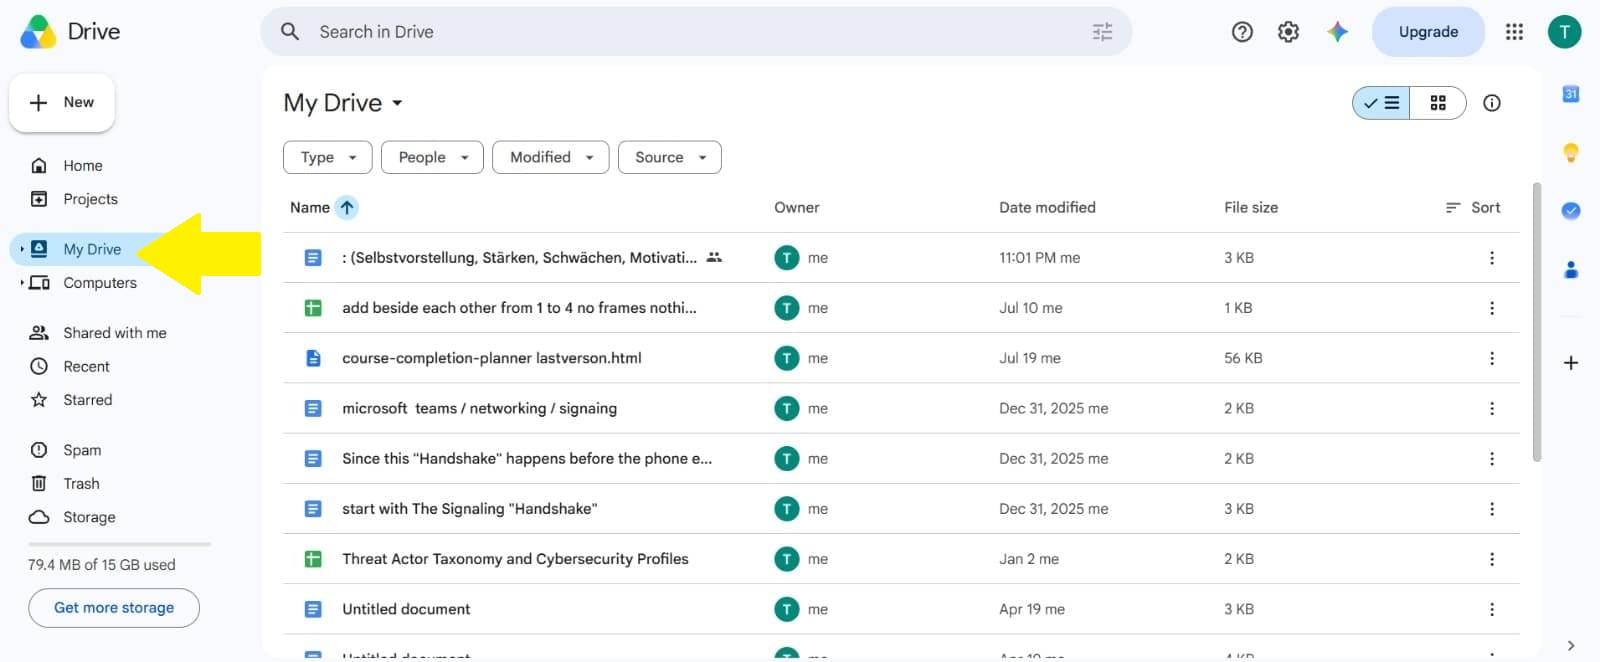The width and height of the screenshot is (1600, 662).
Task: Click the Upgrade button
Action: 1428,32
